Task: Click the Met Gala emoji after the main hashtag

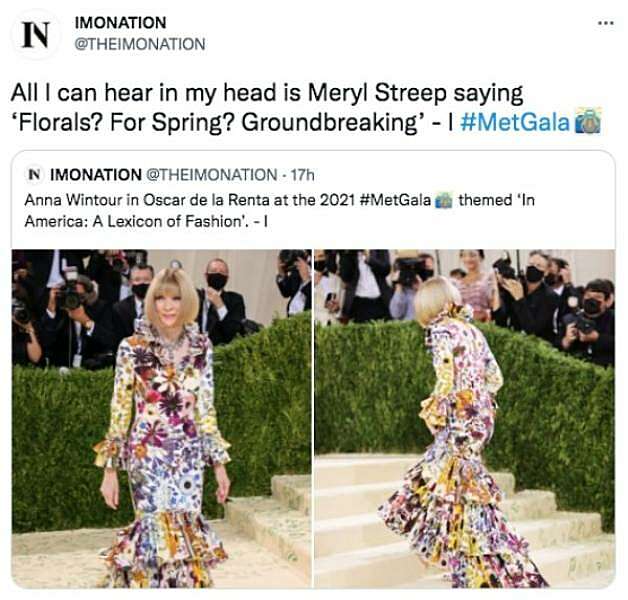Action: (x=587, y=121)
